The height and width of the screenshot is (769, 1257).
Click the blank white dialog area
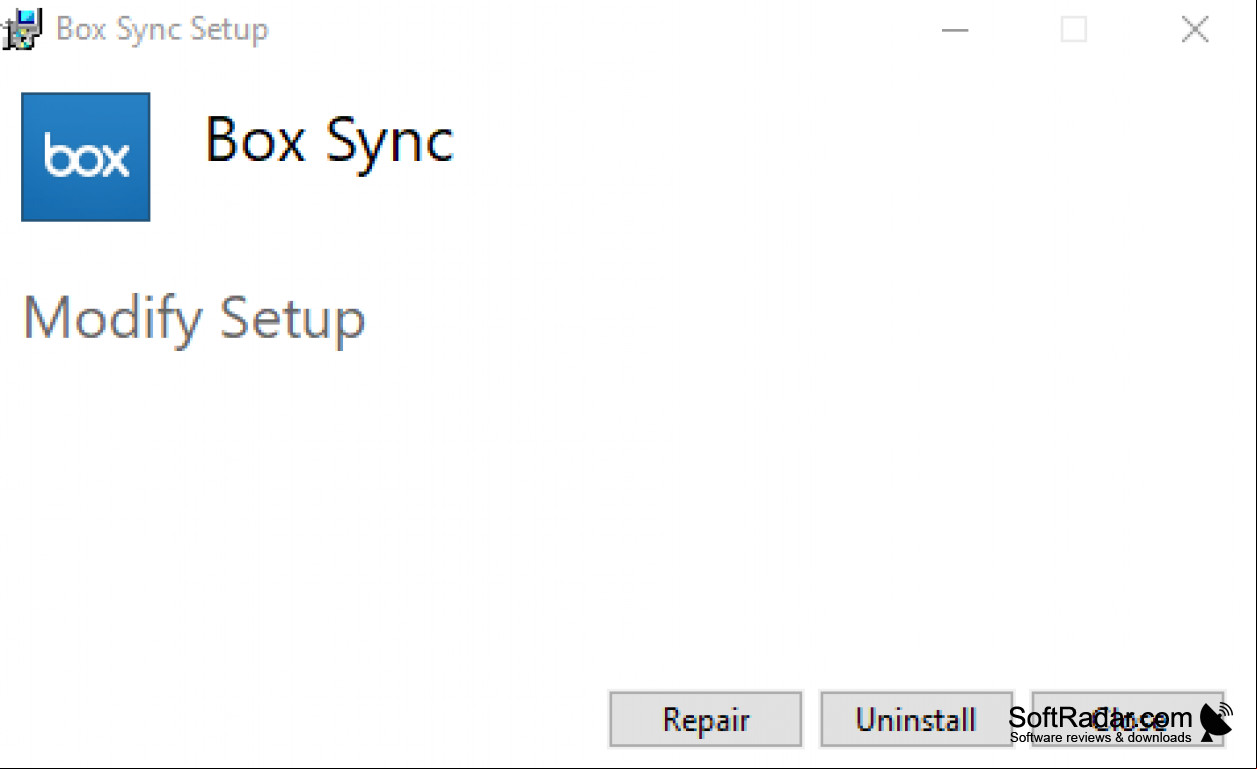pyautogui.click(x=628, y=500)
